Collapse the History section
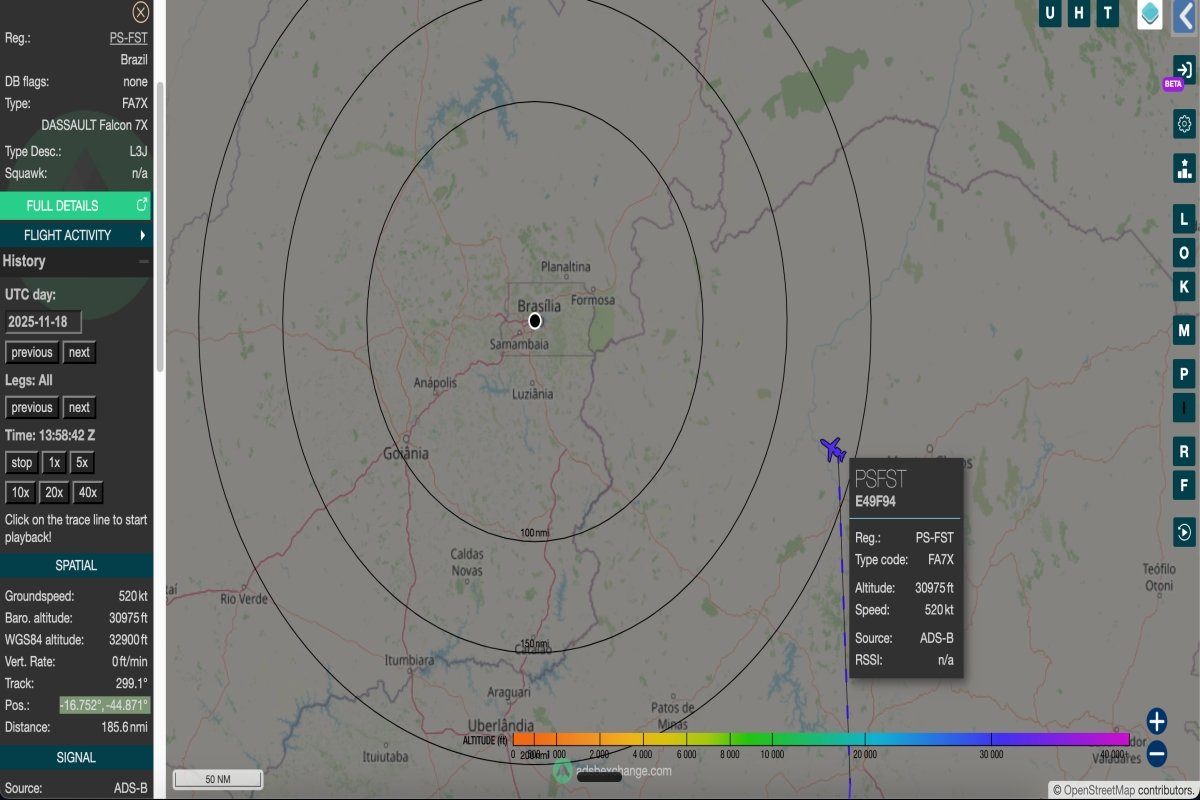Image resolution: width=1200 pixels, height=800 pixels. (x=143, y=261)
